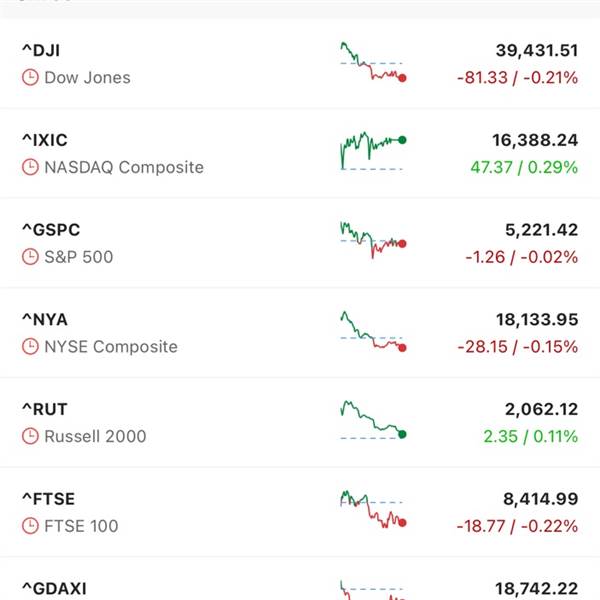Viewport: 600px width, 600px height.
Task: Select the ^IXIC ticker symbol
Action: click(x=45, y=140)
